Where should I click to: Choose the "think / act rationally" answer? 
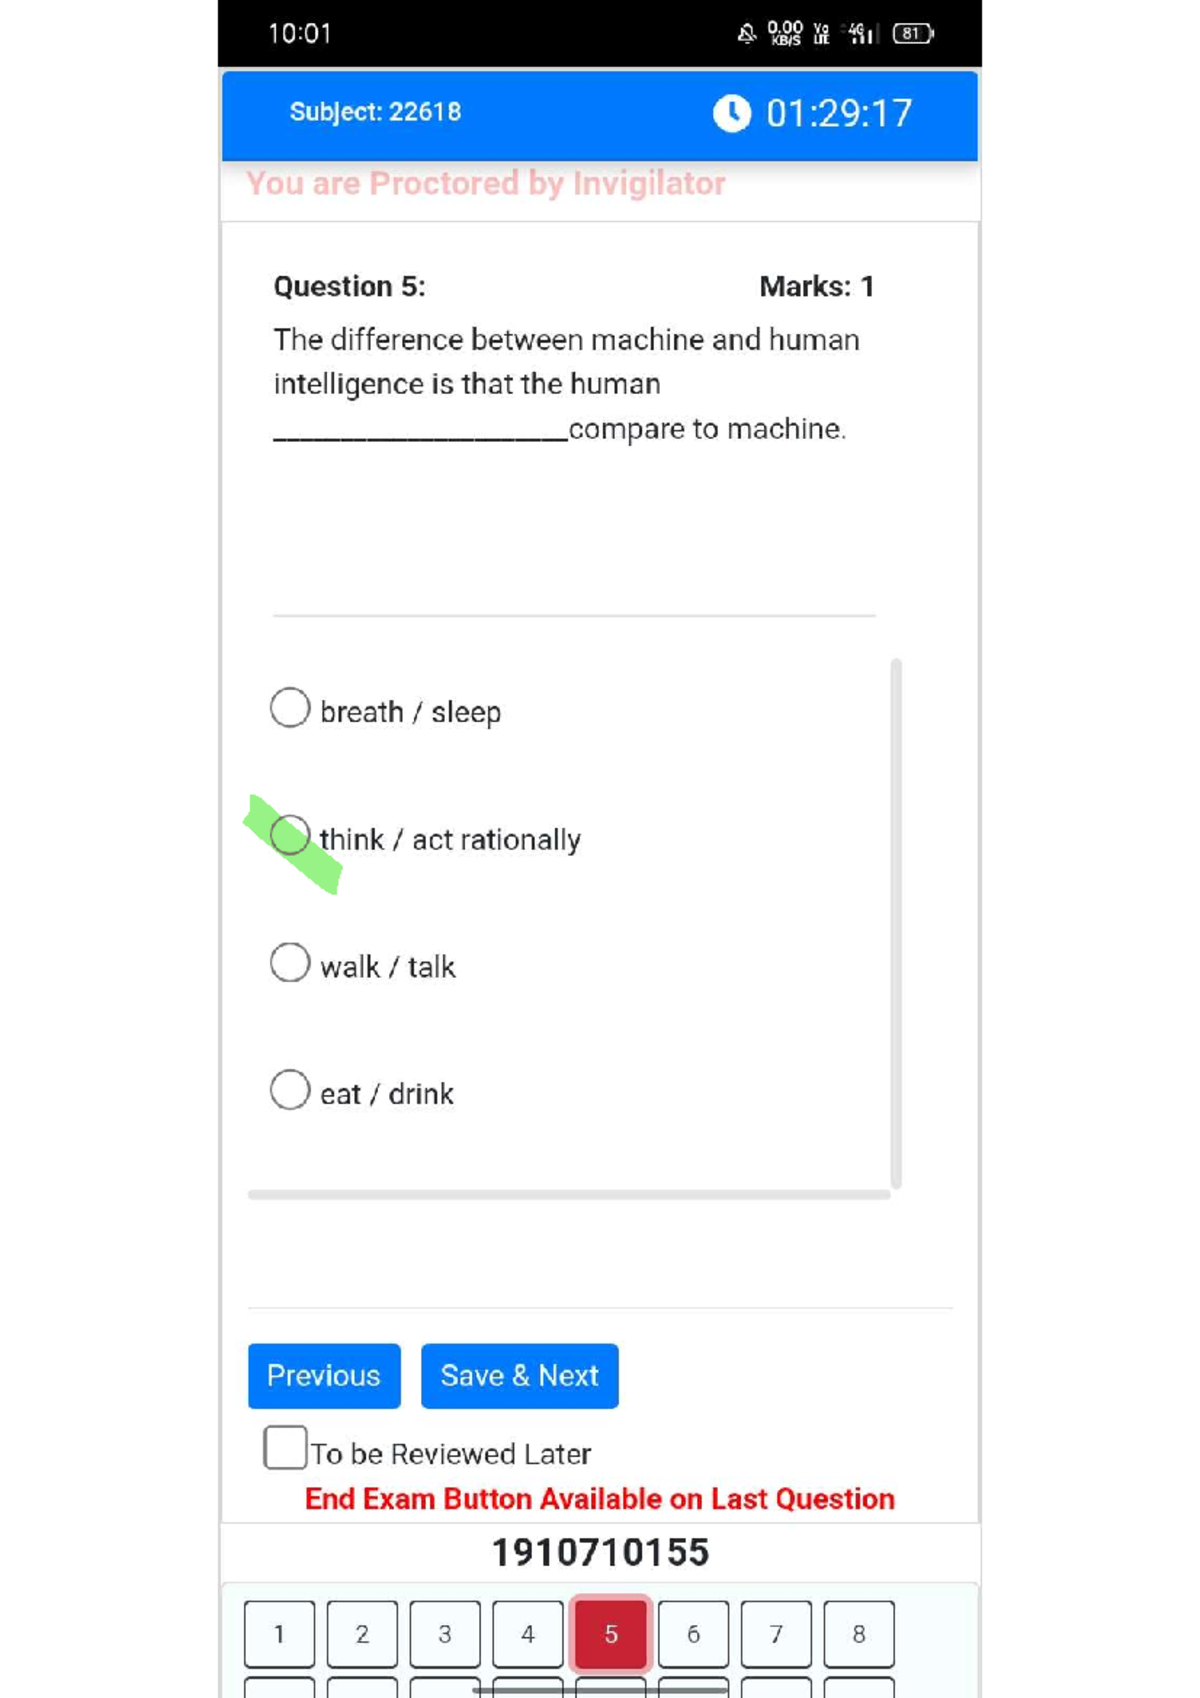pos(290,835)
